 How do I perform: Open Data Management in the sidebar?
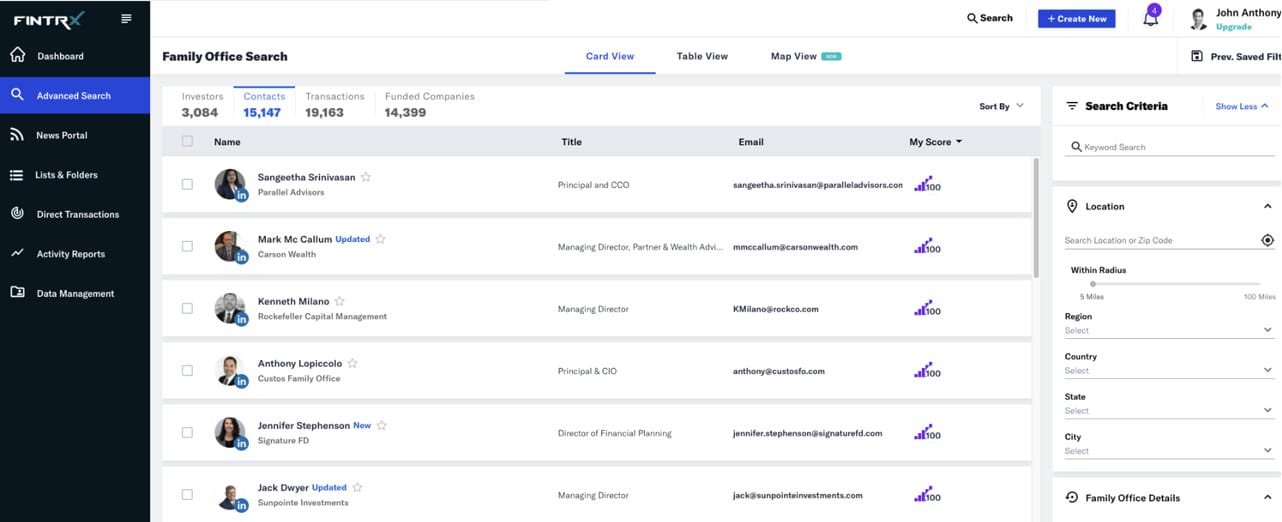(75, 293)
